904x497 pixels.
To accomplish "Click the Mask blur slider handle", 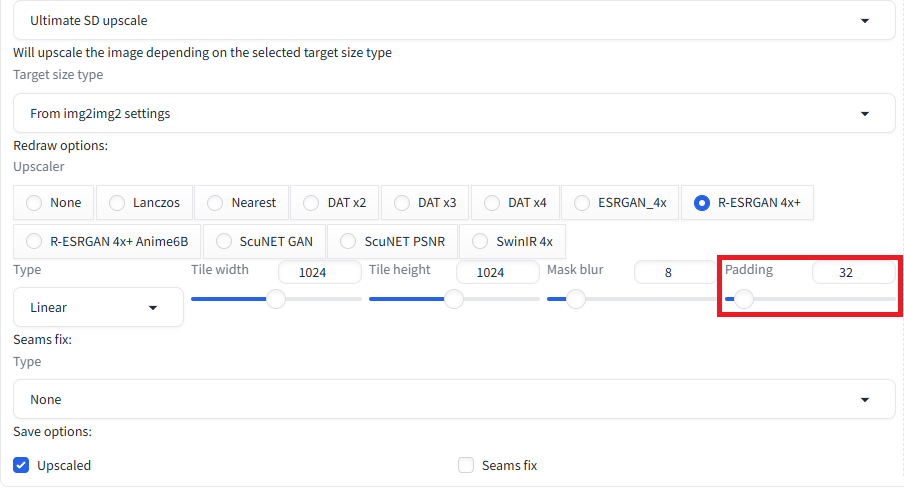I will pyautogui.click(x=575, y=299).
